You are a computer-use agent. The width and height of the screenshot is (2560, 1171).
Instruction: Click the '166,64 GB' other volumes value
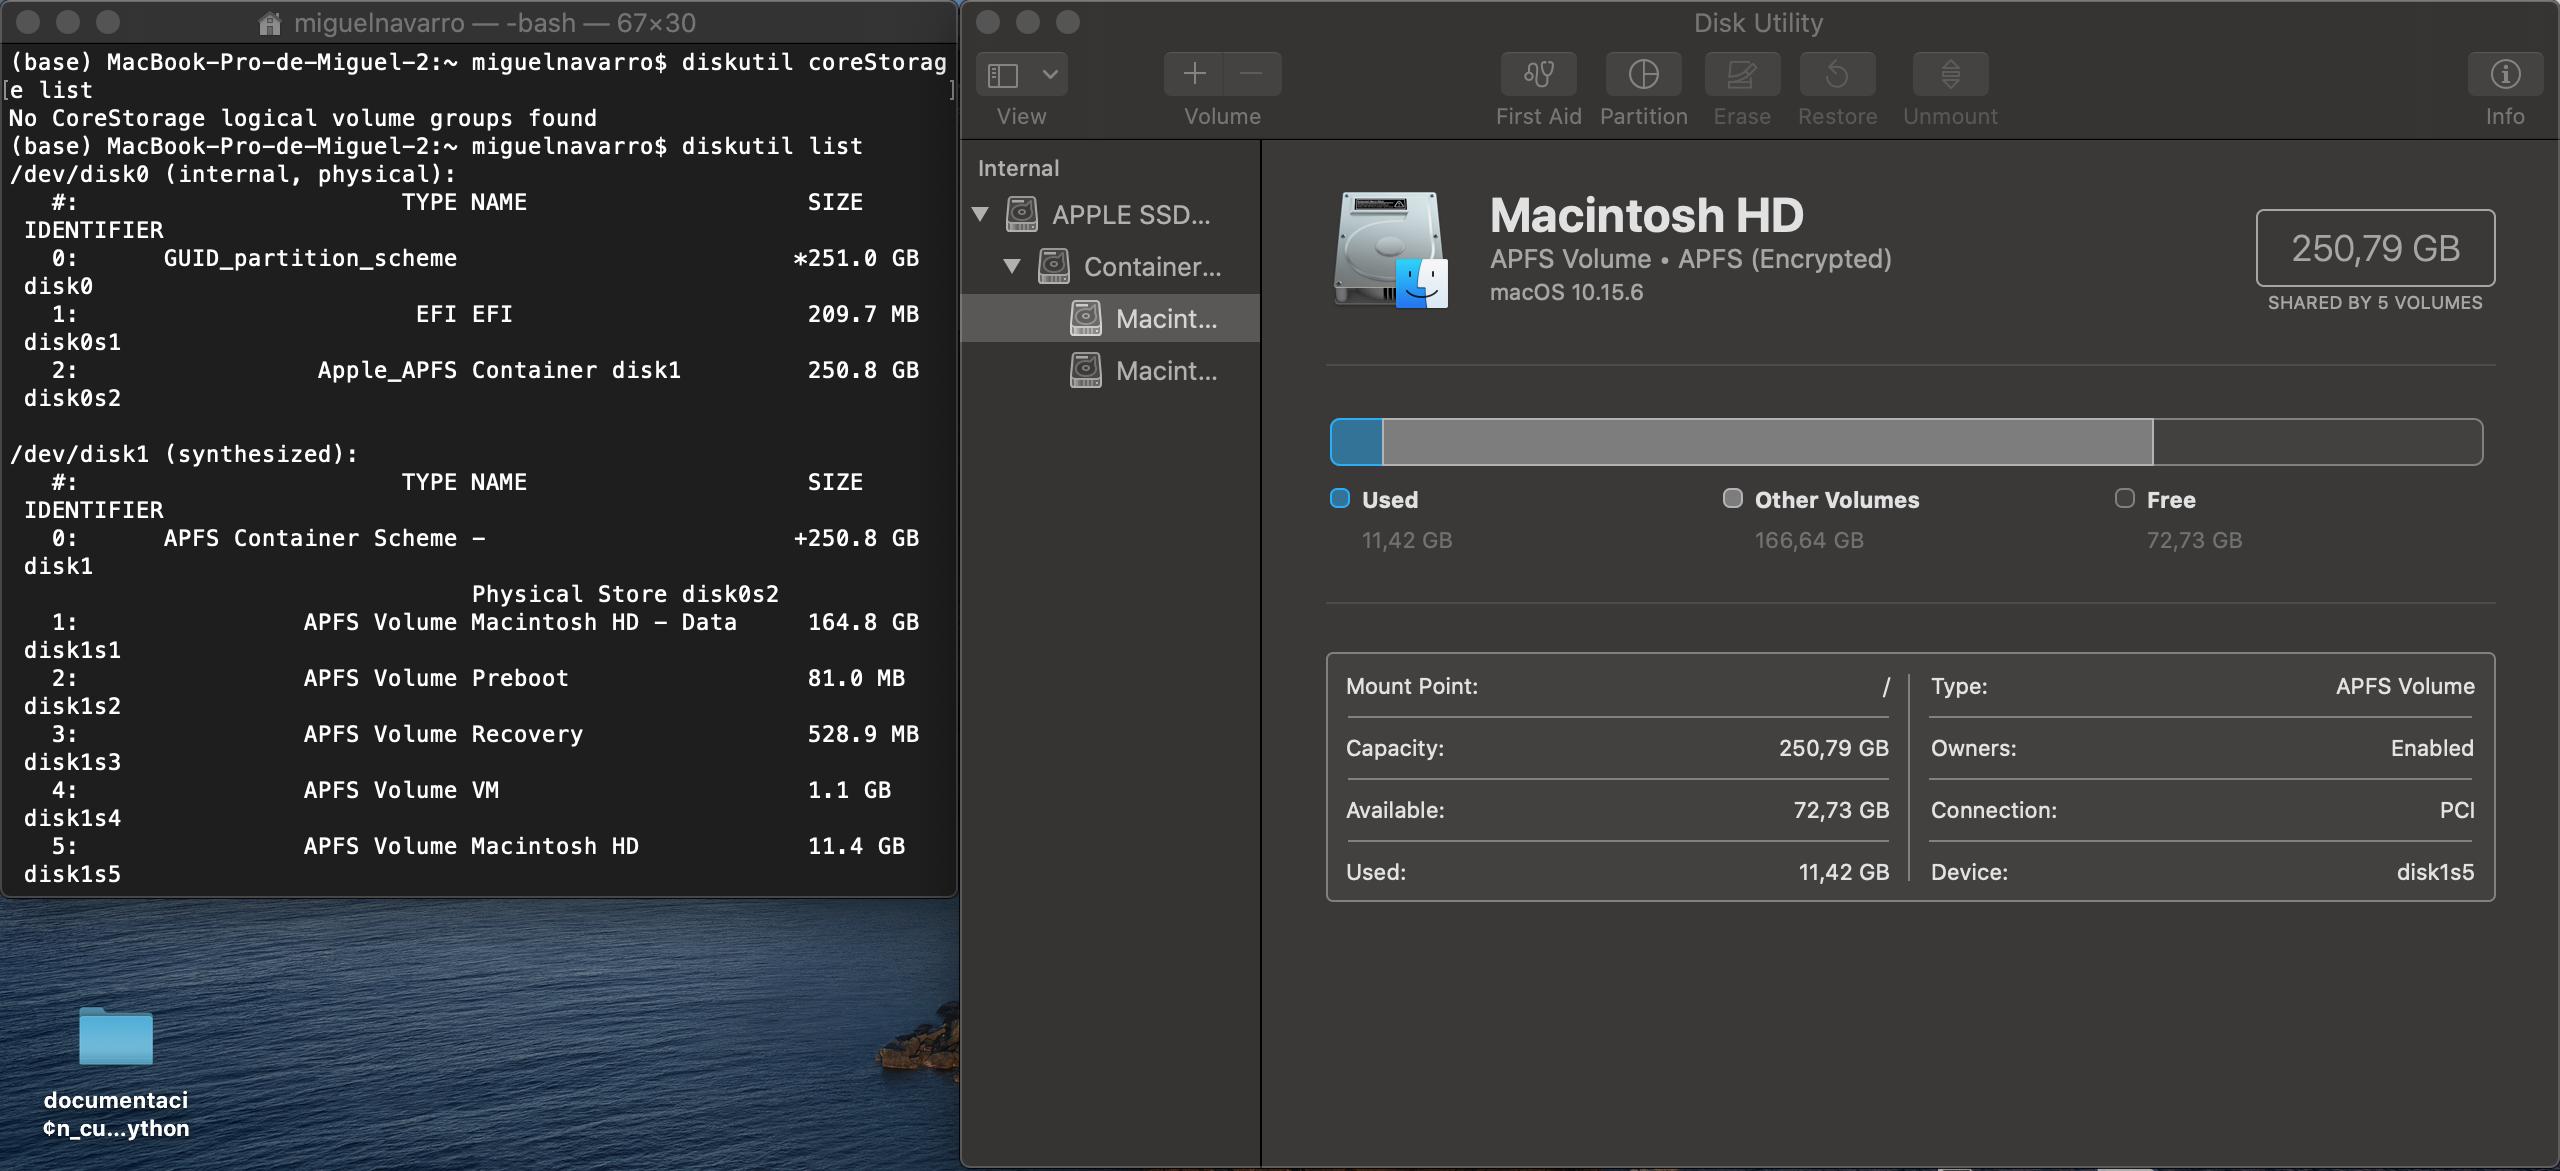[1809, 540]
